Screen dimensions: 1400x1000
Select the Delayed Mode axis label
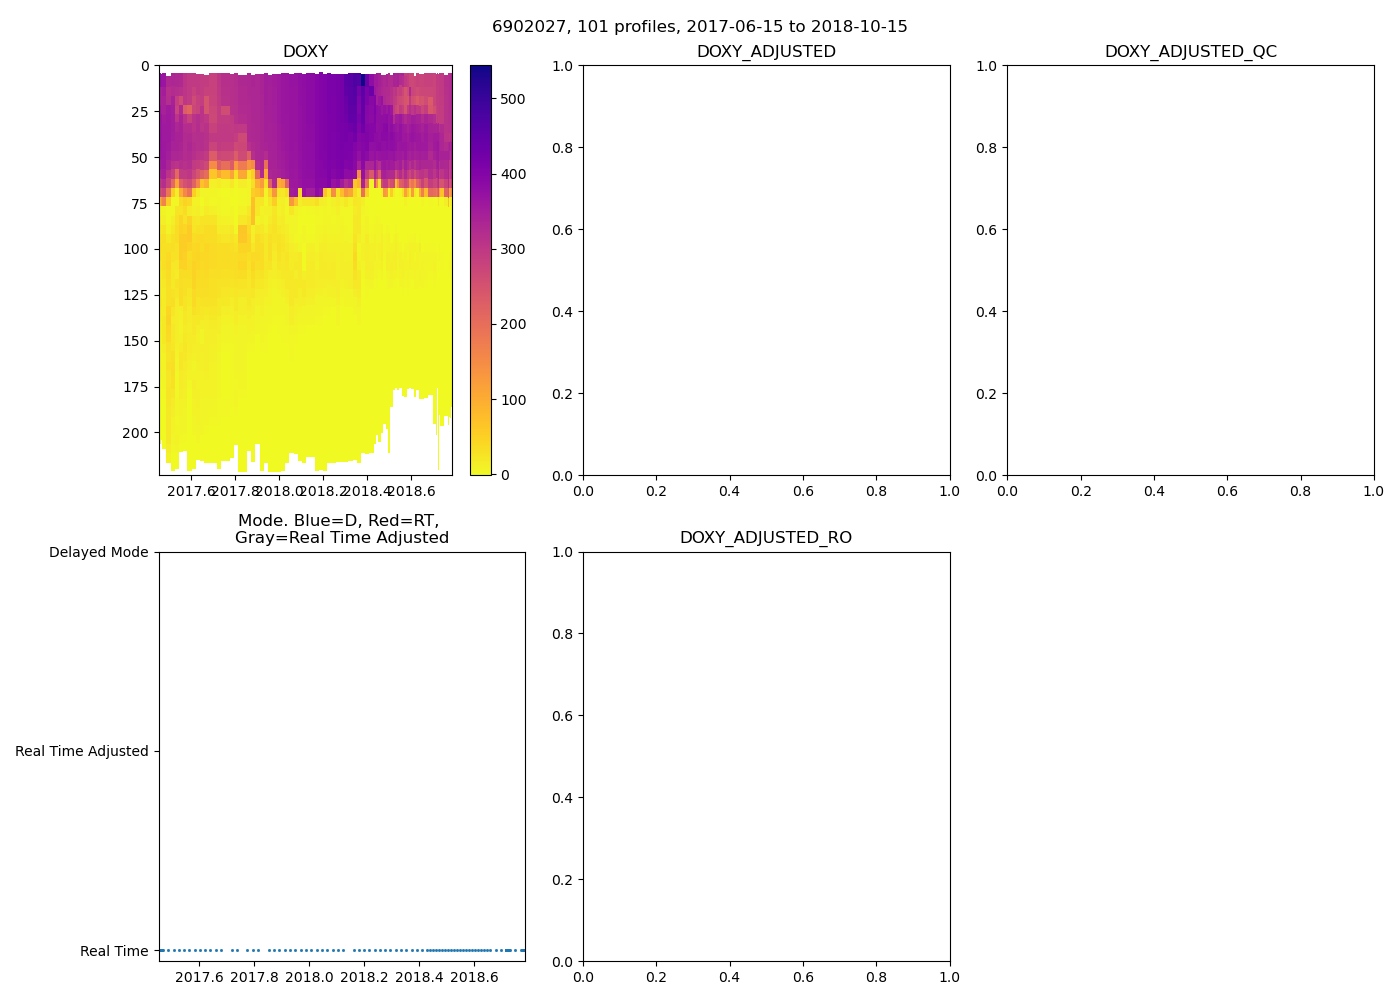(98, 552)
